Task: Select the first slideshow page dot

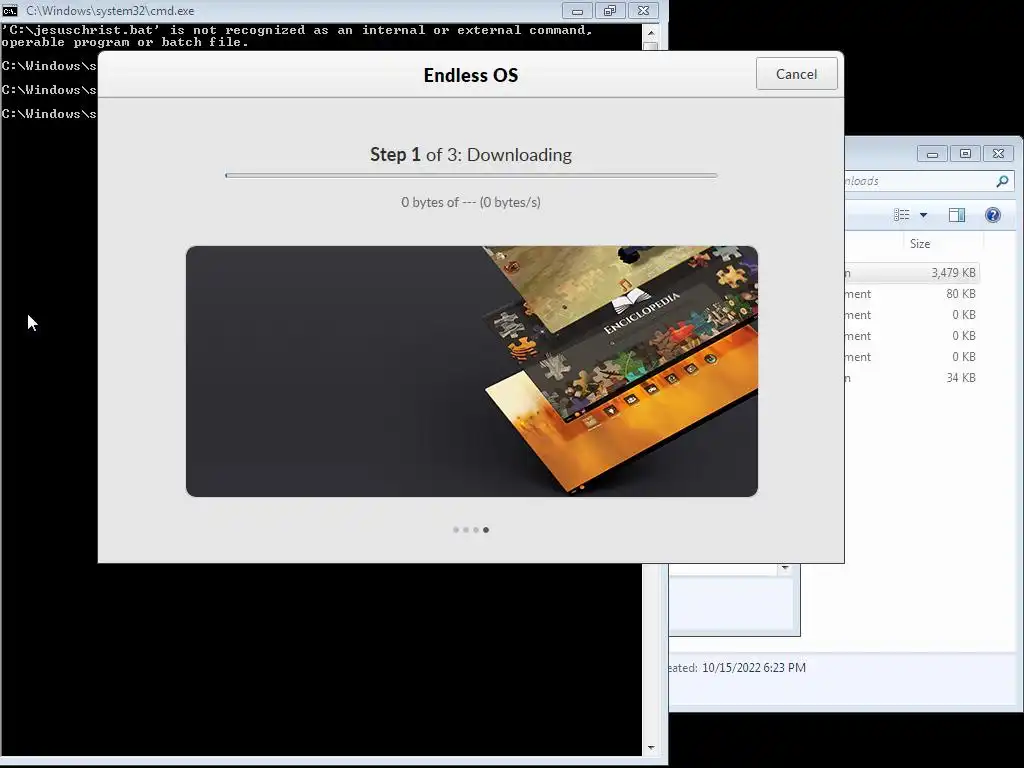Action: [456, 530]
